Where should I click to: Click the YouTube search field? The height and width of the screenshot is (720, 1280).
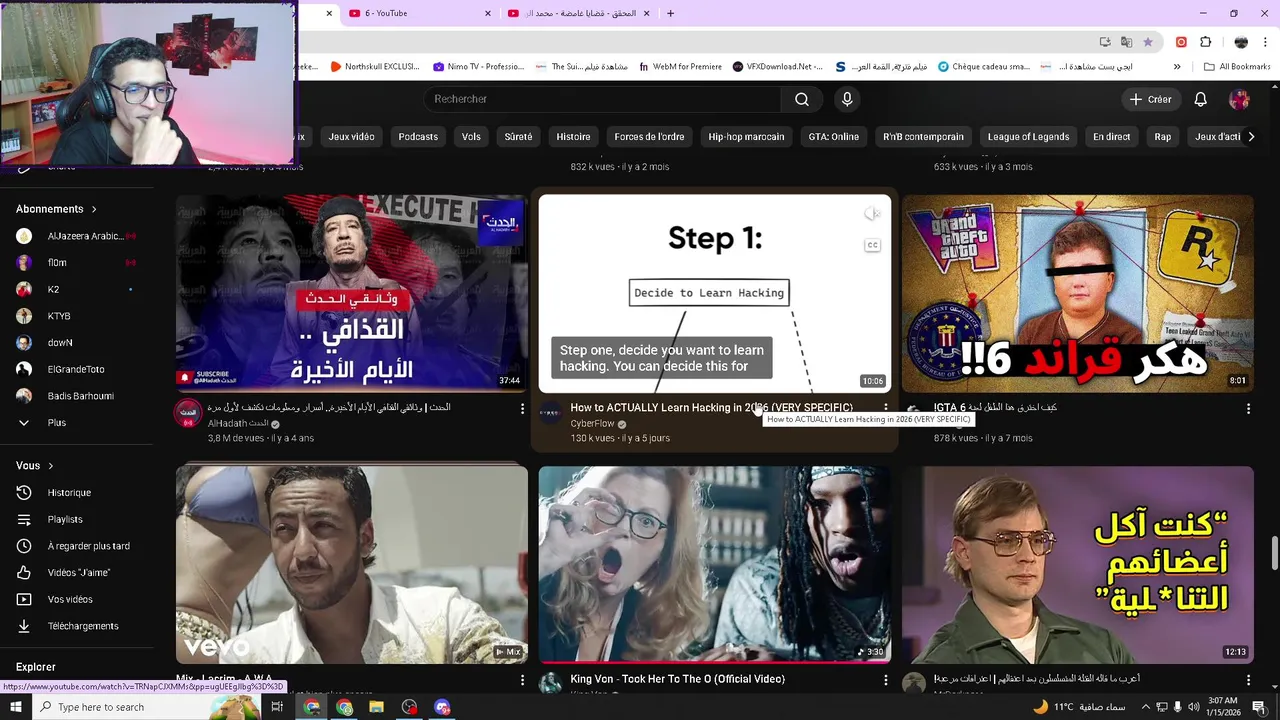(x=603, y=99)
